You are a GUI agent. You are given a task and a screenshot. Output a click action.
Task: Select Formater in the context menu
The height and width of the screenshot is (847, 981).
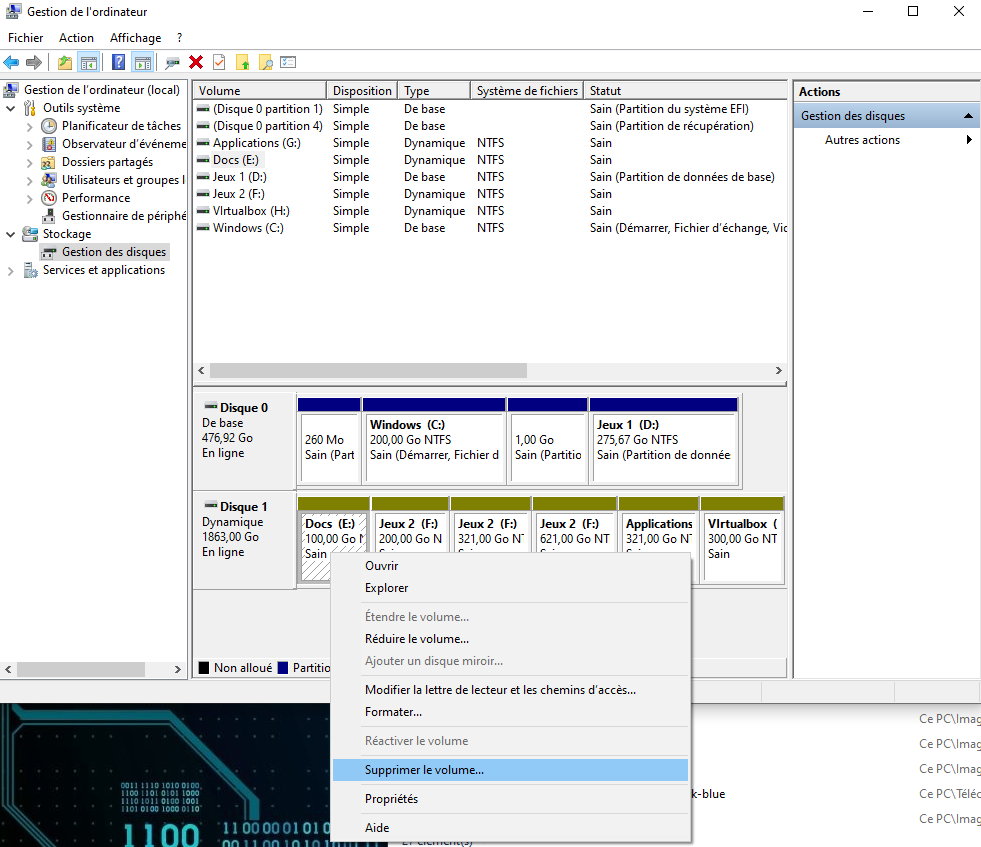click(x=393, y=712)
